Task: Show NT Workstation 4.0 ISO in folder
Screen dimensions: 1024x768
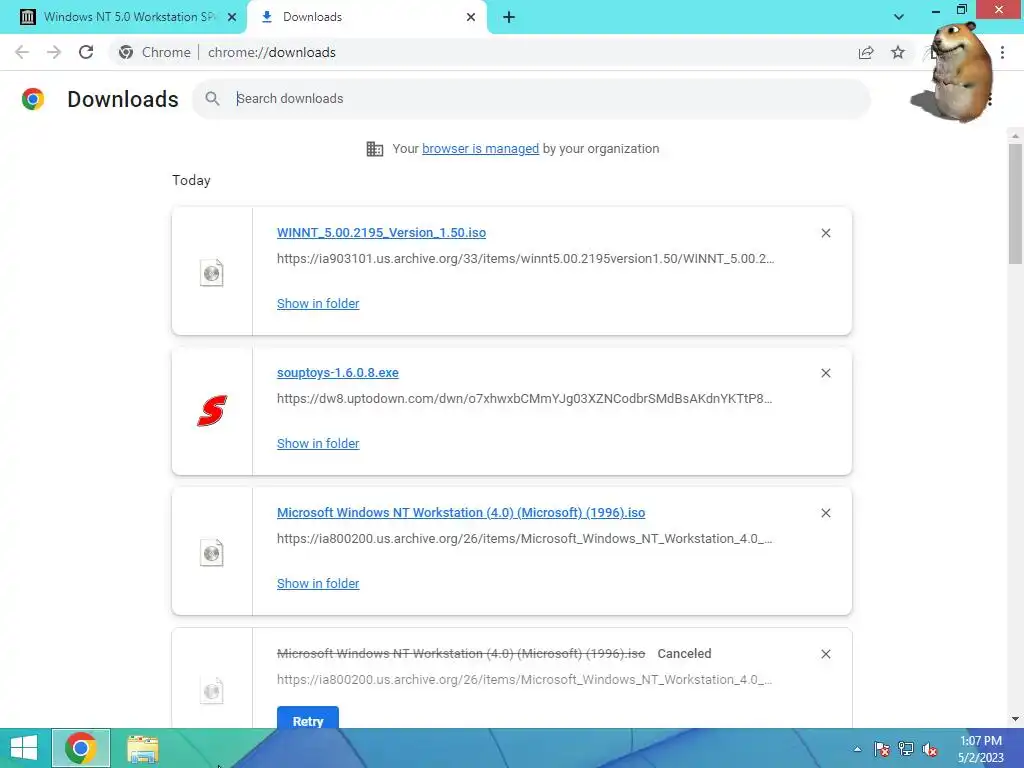Action: [318, 584]
